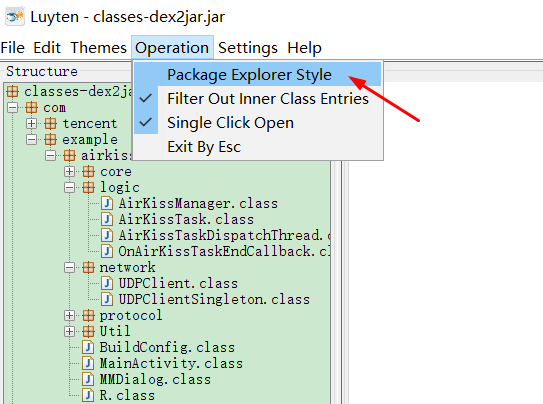Screen dimensions: 543x404
Task: Open the Edit menu
Action: pyautogui.click(x=47, y=47)
